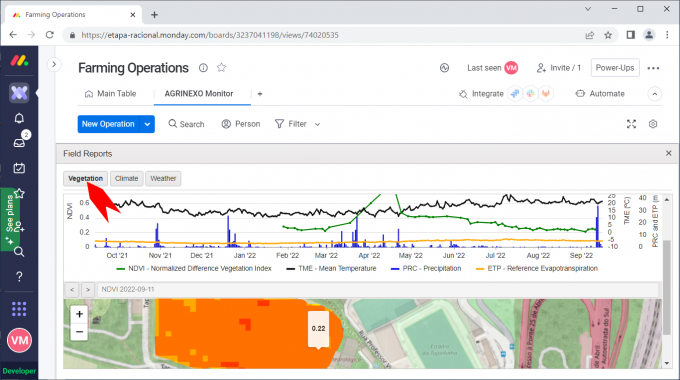Collapse board header chevron
Screen dimensions: 680x380
tap(654, 94)
